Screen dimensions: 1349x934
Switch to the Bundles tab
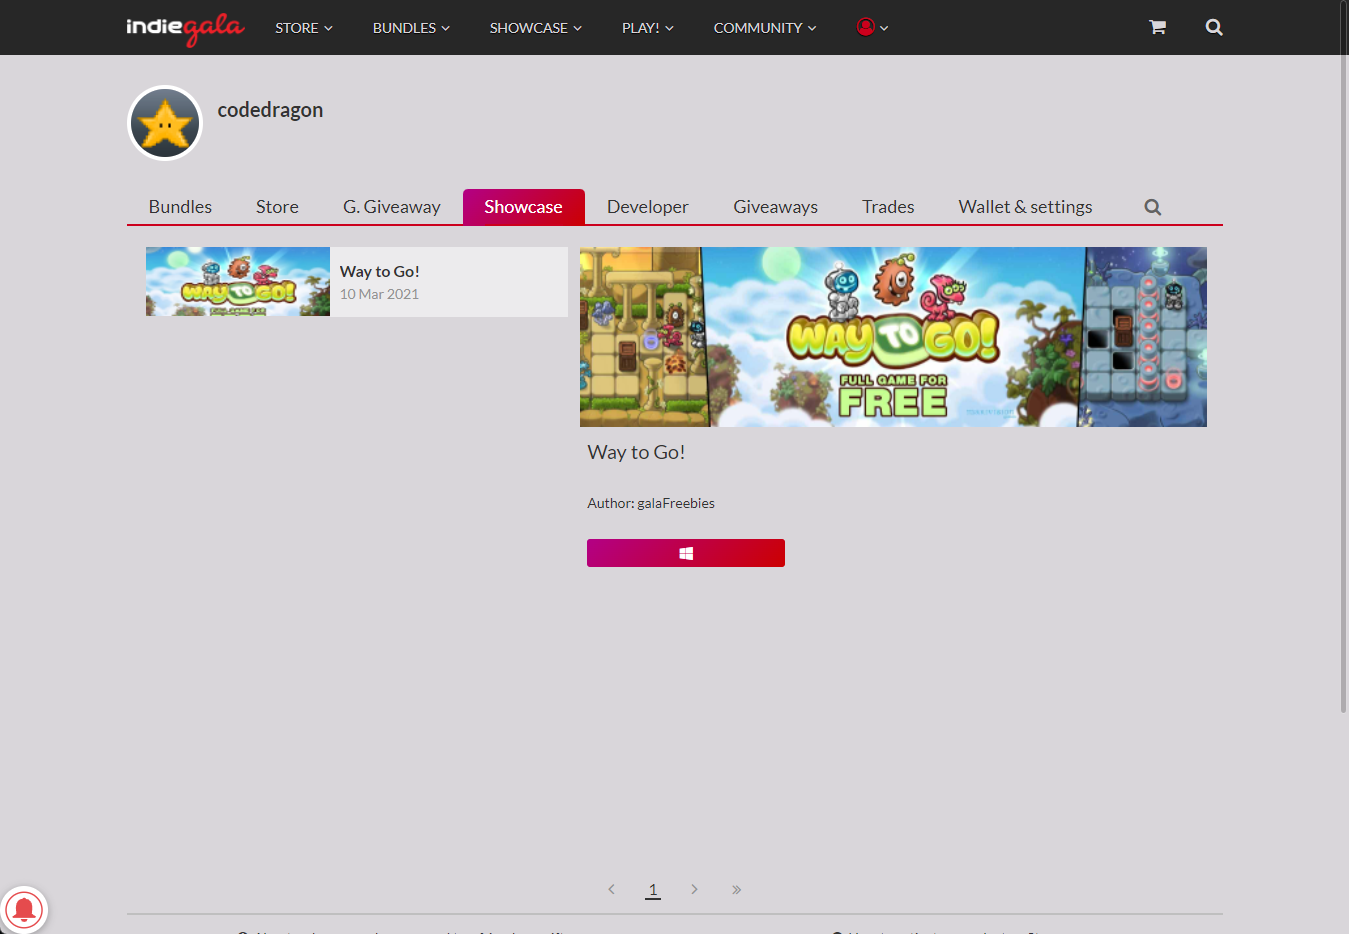[180, 207]
